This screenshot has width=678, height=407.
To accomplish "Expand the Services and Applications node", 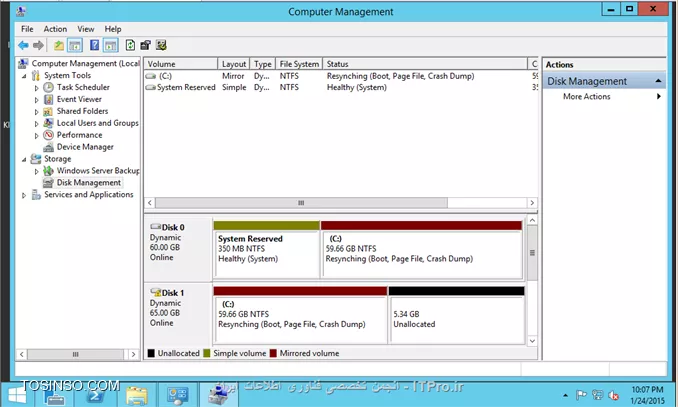I will point(25,195).
